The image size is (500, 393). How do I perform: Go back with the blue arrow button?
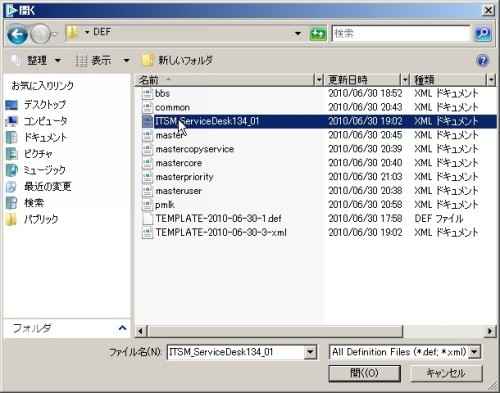click(17, 34)
